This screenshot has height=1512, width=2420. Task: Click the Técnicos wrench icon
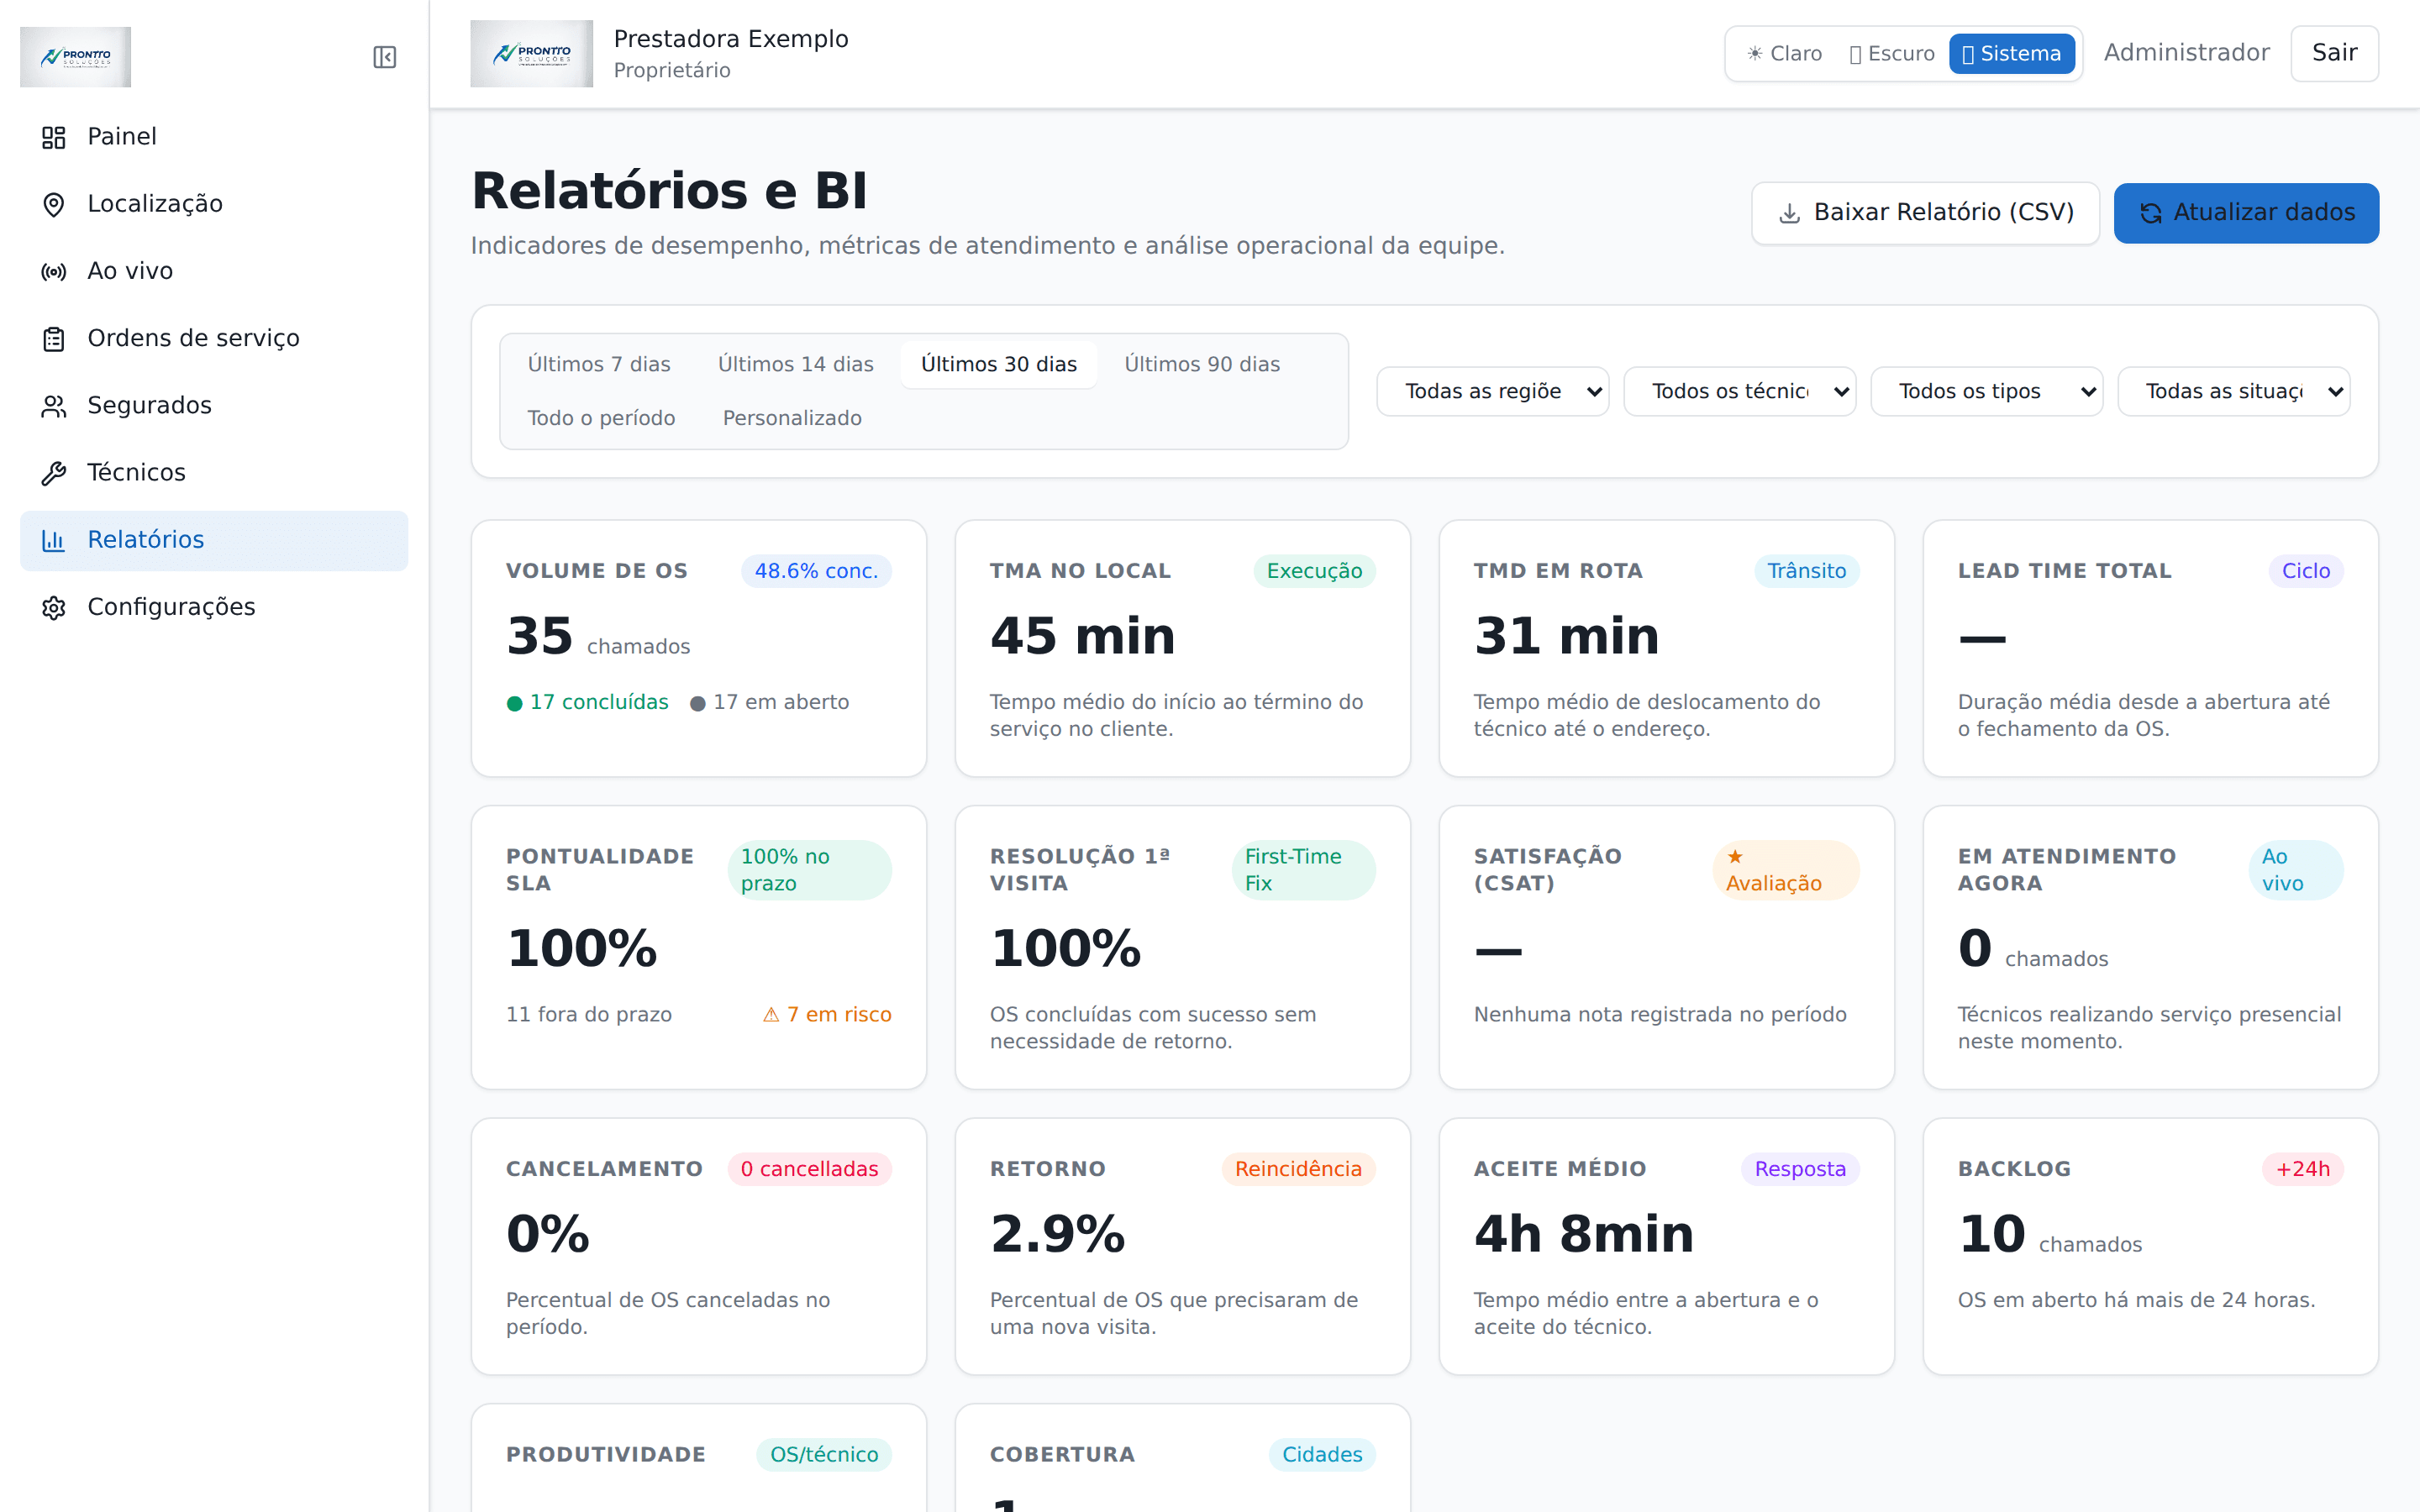tap(54, 473)
